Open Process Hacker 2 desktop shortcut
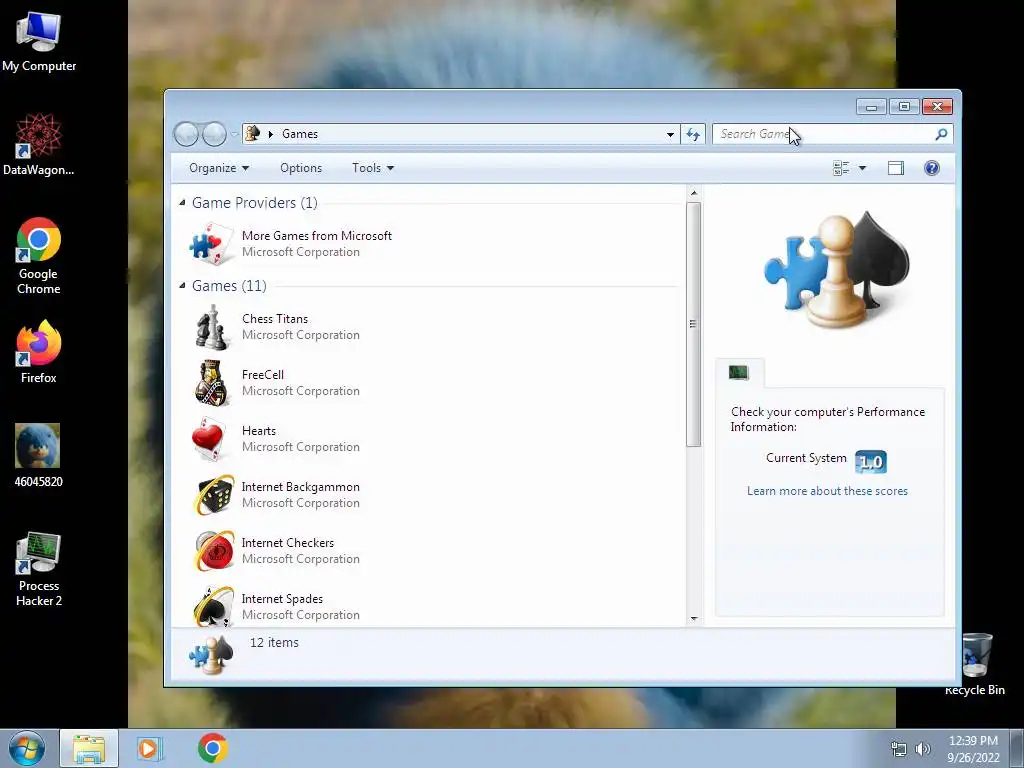This screenshot has width=1024, height=768. pyautogui.click(x=39, y=569)
